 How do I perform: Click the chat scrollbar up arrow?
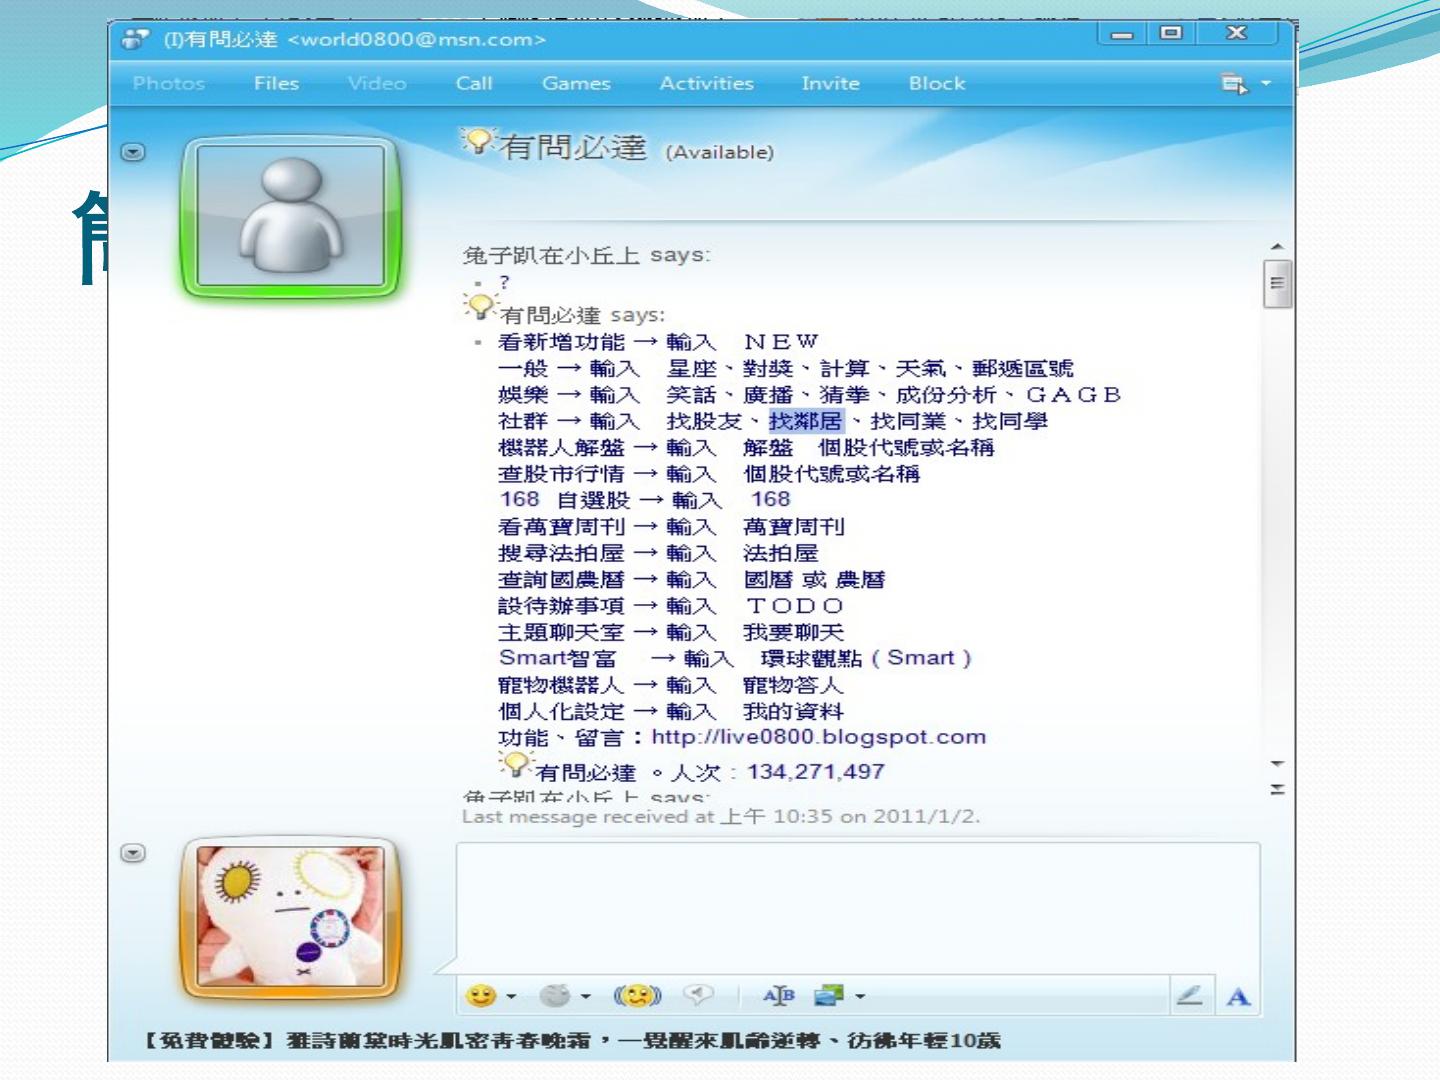point(1277,247)
